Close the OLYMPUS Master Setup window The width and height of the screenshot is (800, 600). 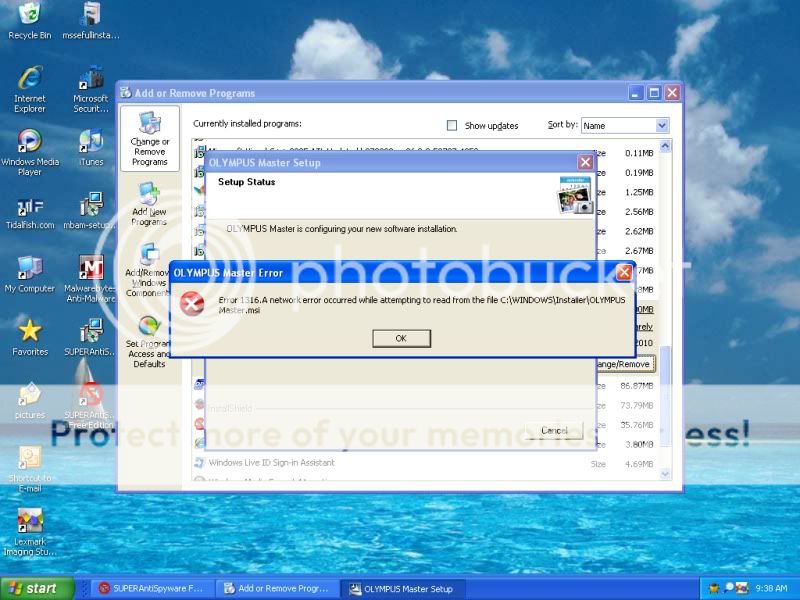point(585,162)
